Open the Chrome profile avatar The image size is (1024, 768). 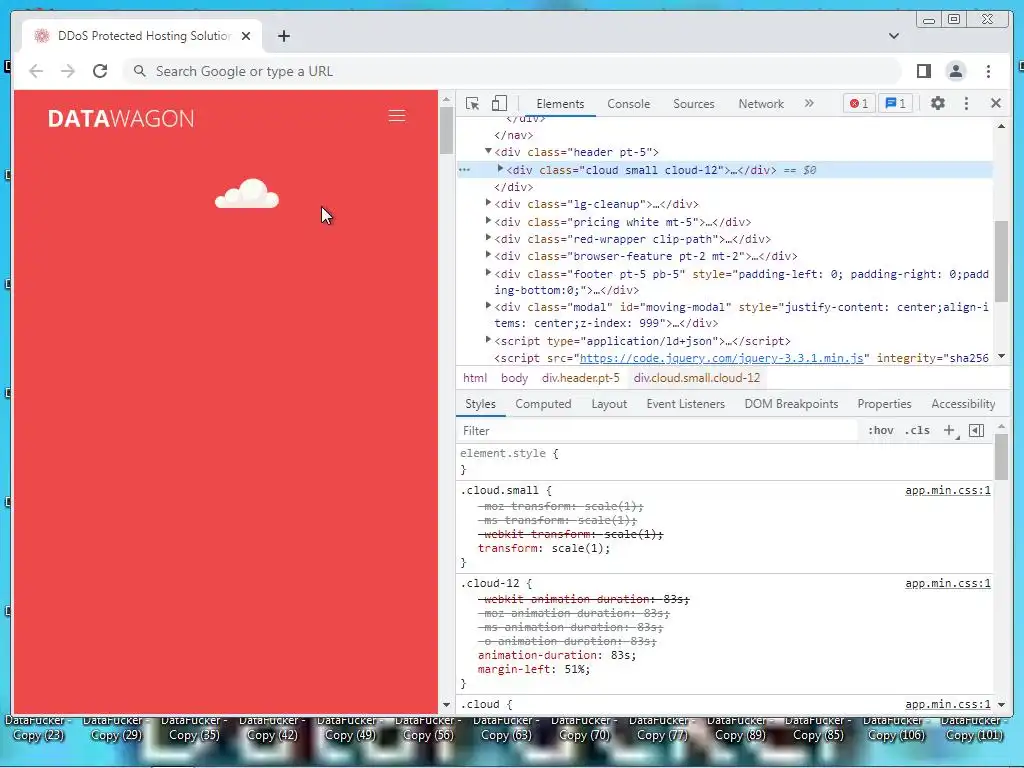pos(955,71)
